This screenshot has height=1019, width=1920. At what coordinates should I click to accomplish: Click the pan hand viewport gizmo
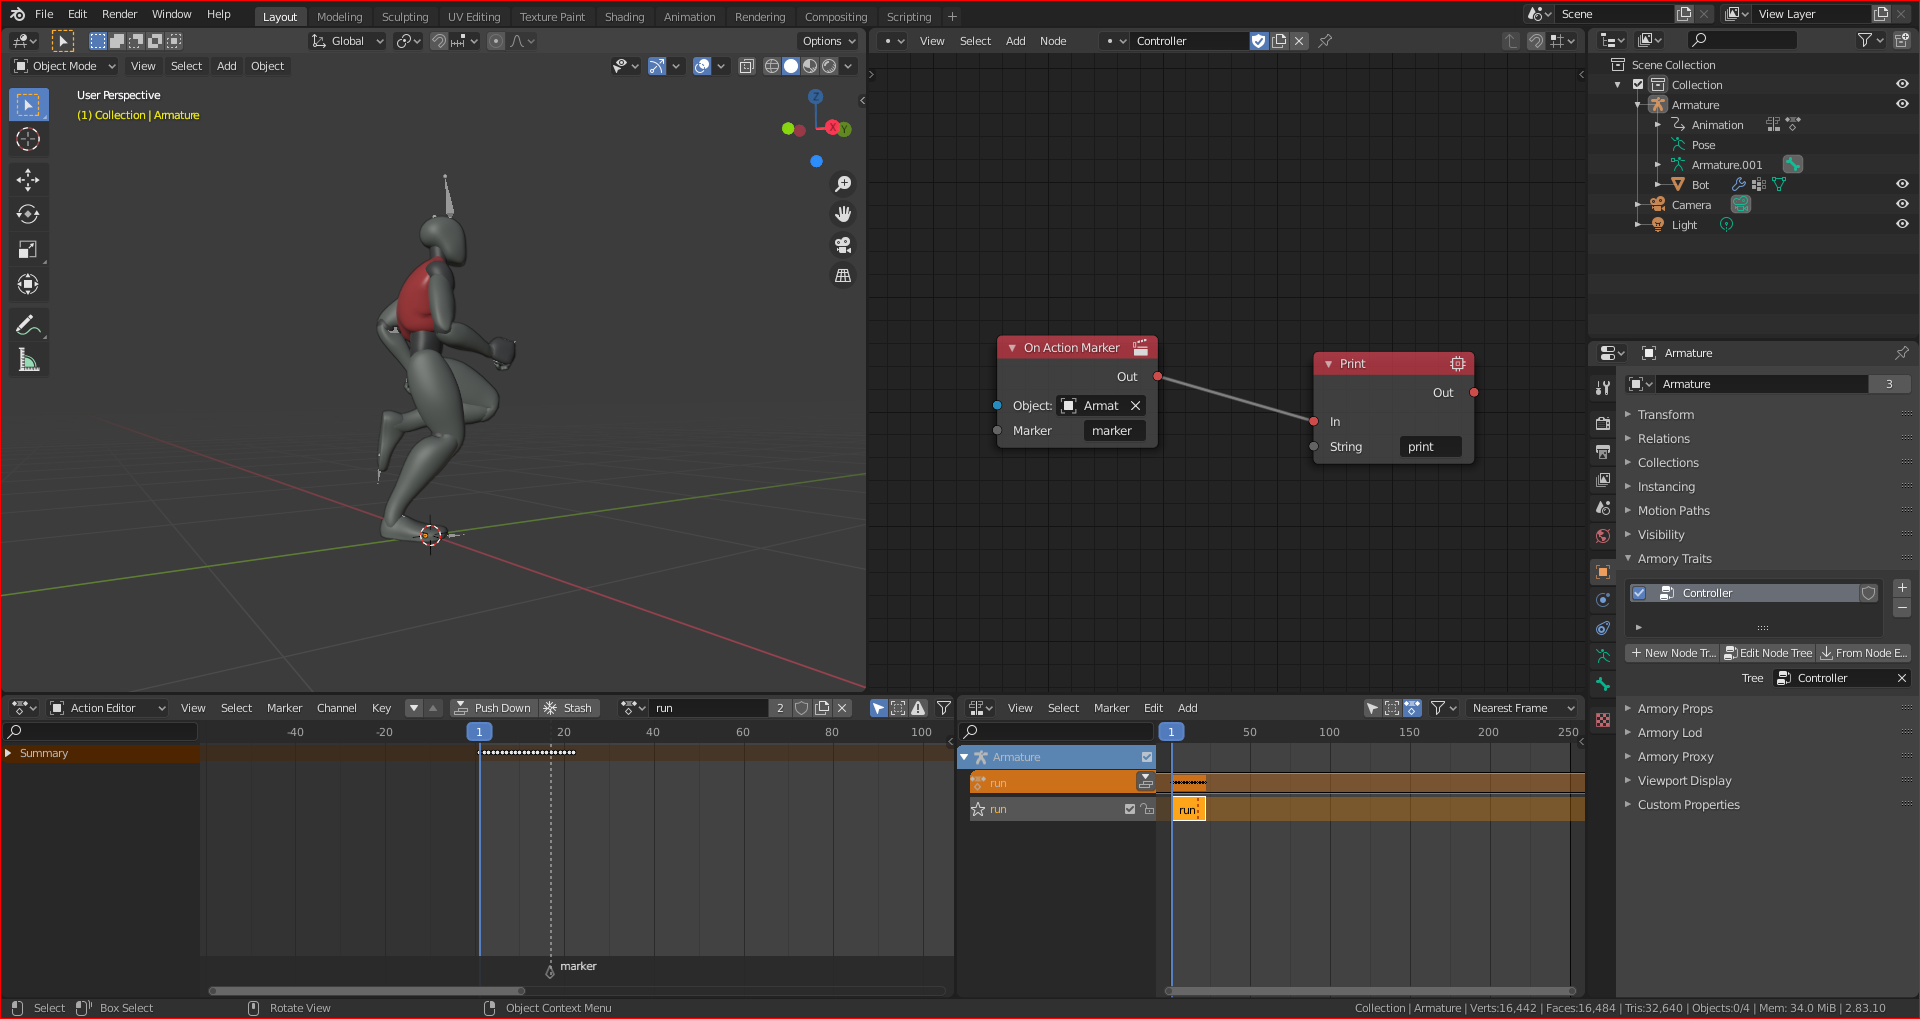[843, 214]
